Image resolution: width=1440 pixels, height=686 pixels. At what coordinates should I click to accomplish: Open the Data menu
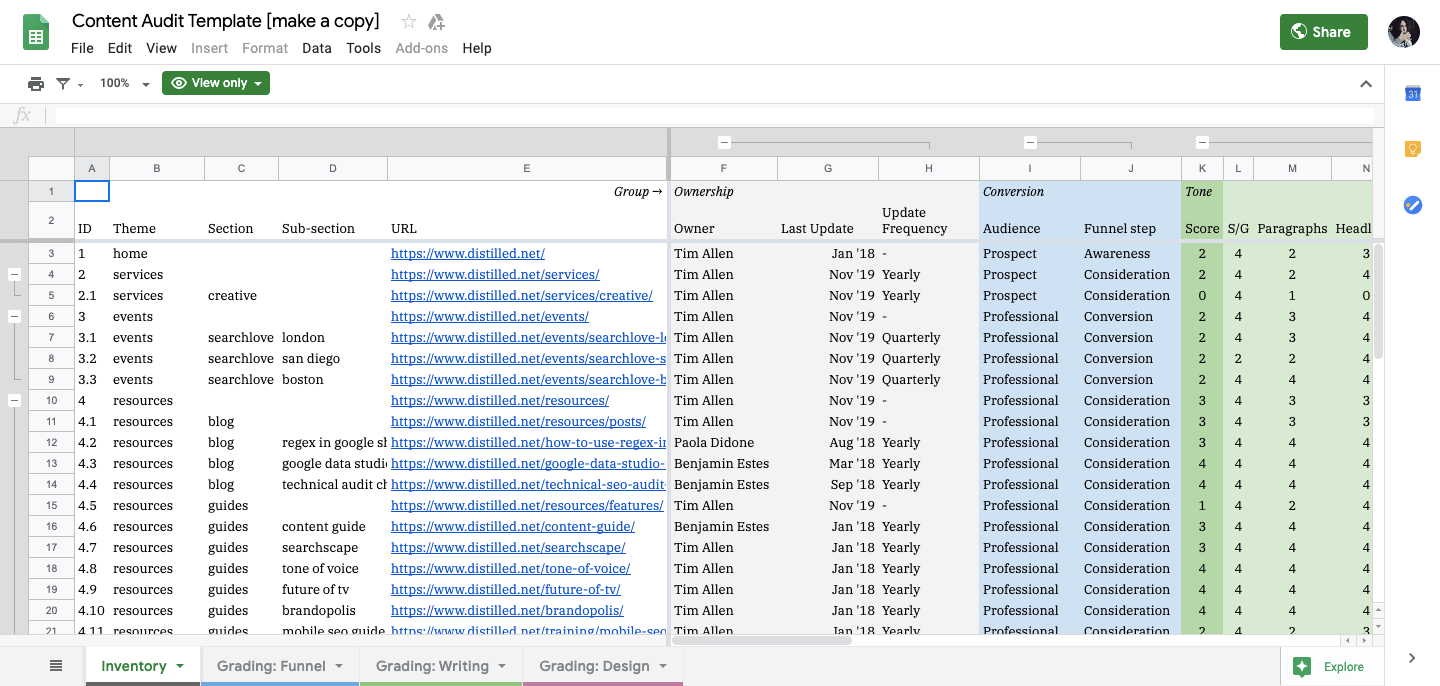coord(317,47)
